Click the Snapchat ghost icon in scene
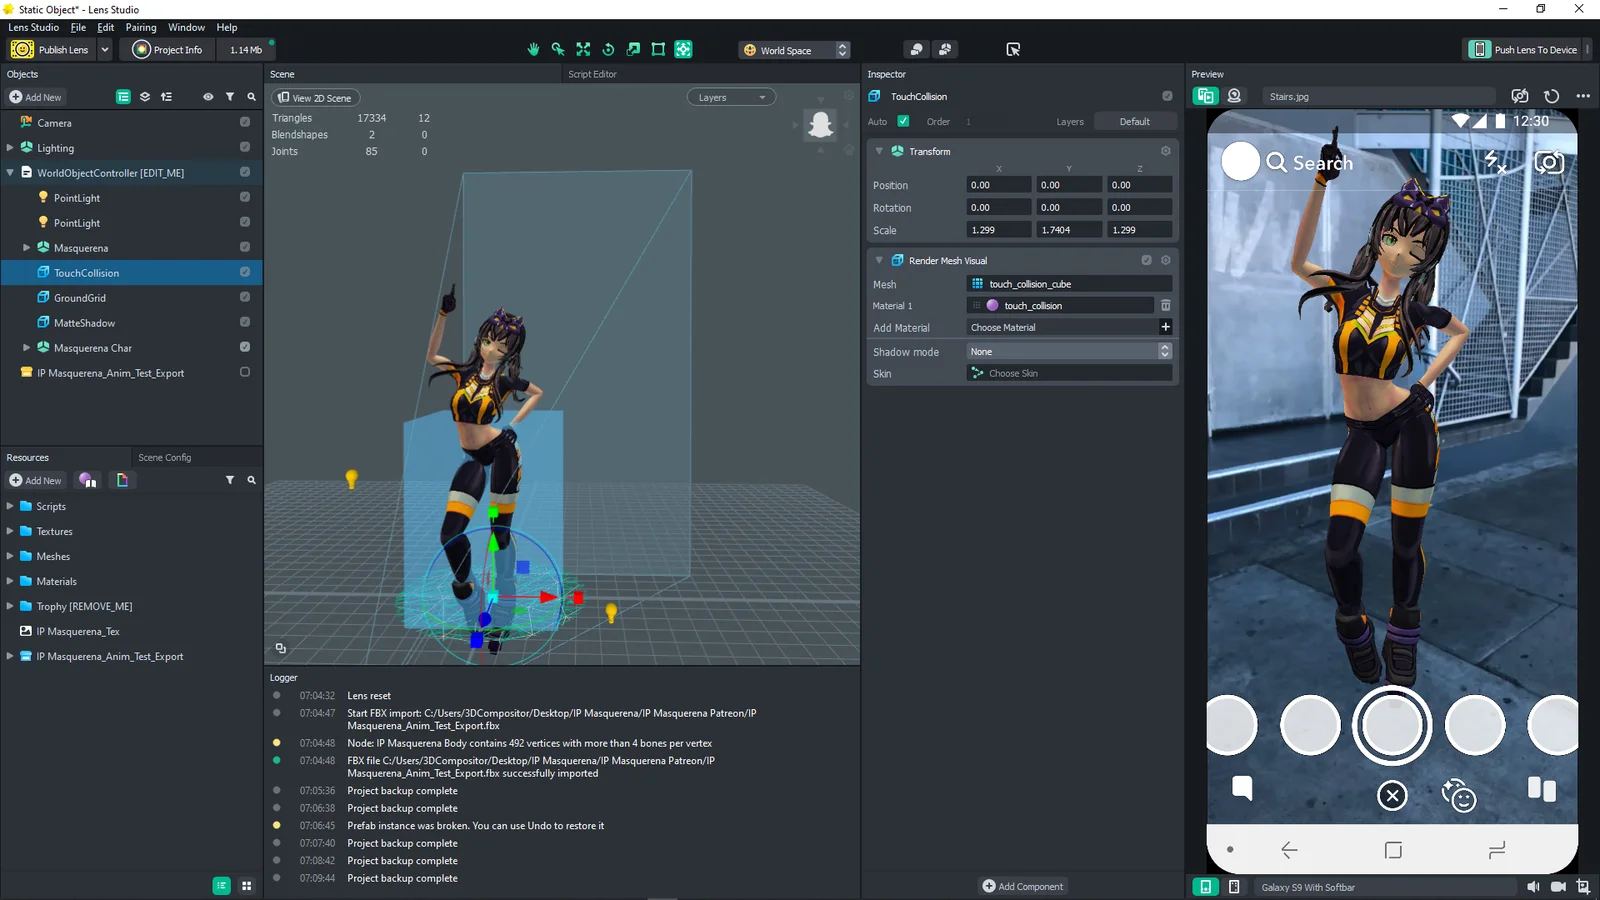The height and width of the screenshot is (900, 1600). pos(820,124)
